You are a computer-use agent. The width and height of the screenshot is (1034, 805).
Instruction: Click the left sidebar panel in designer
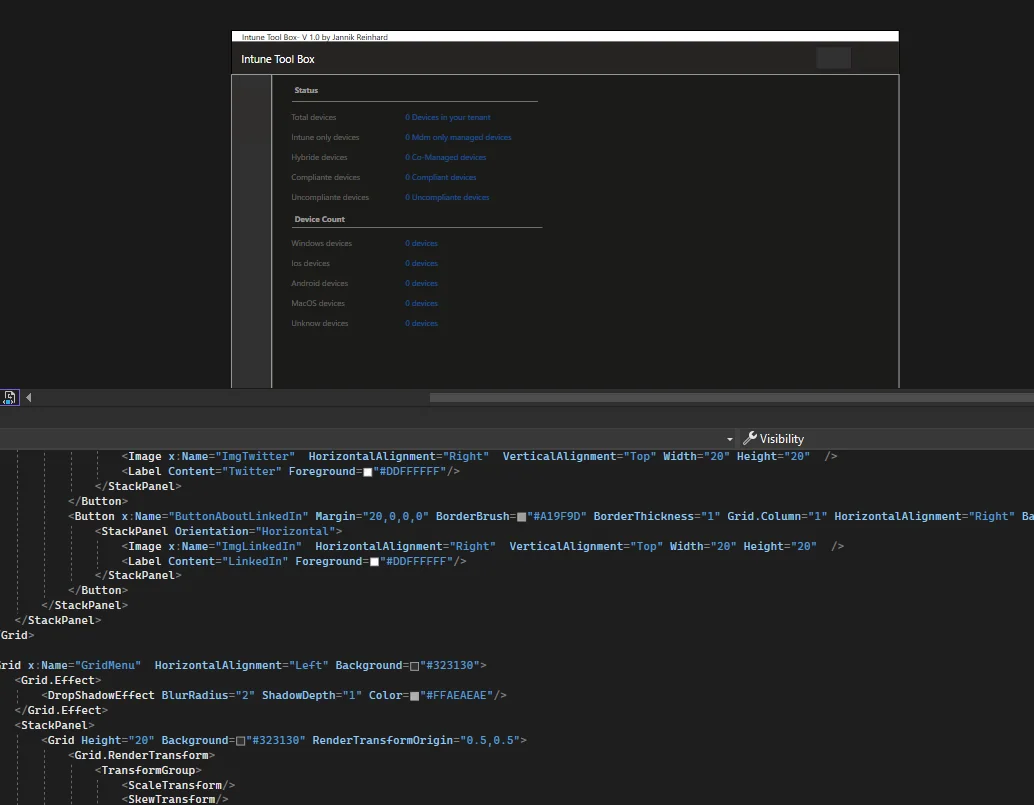251,231
